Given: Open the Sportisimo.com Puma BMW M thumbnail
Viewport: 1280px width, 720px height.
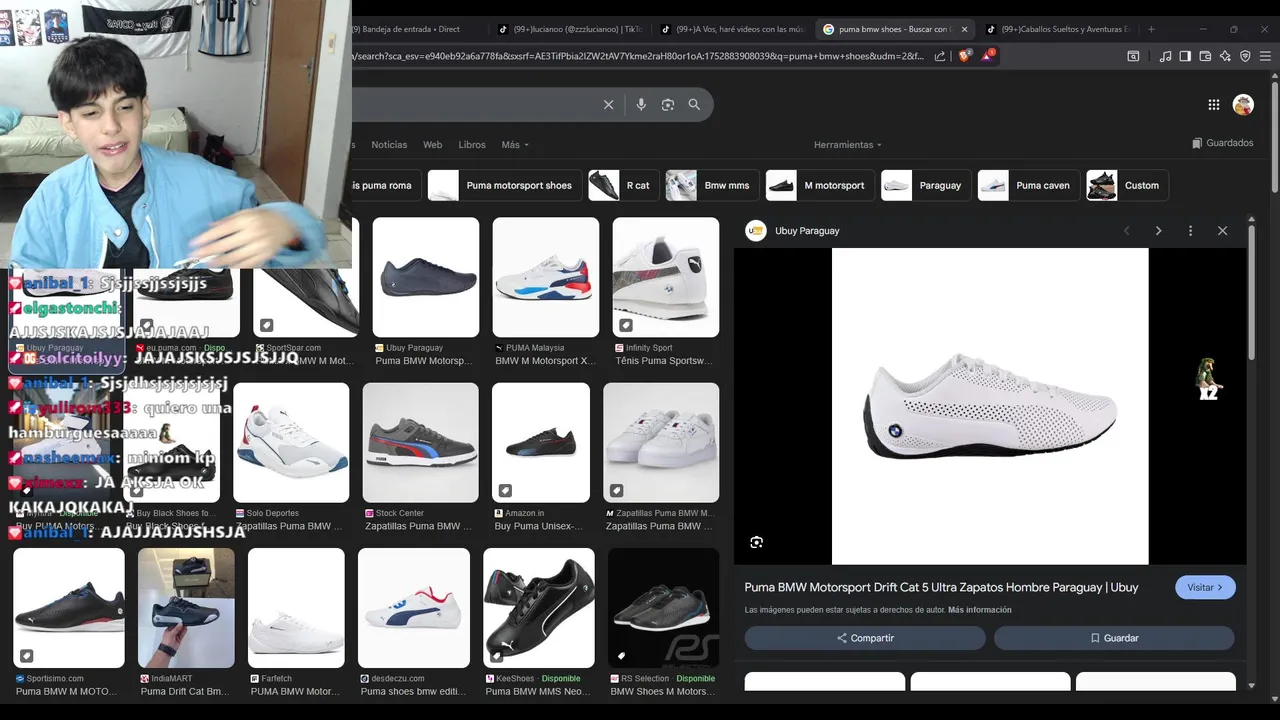Looking at the screenshot, I should click(69, 607).
